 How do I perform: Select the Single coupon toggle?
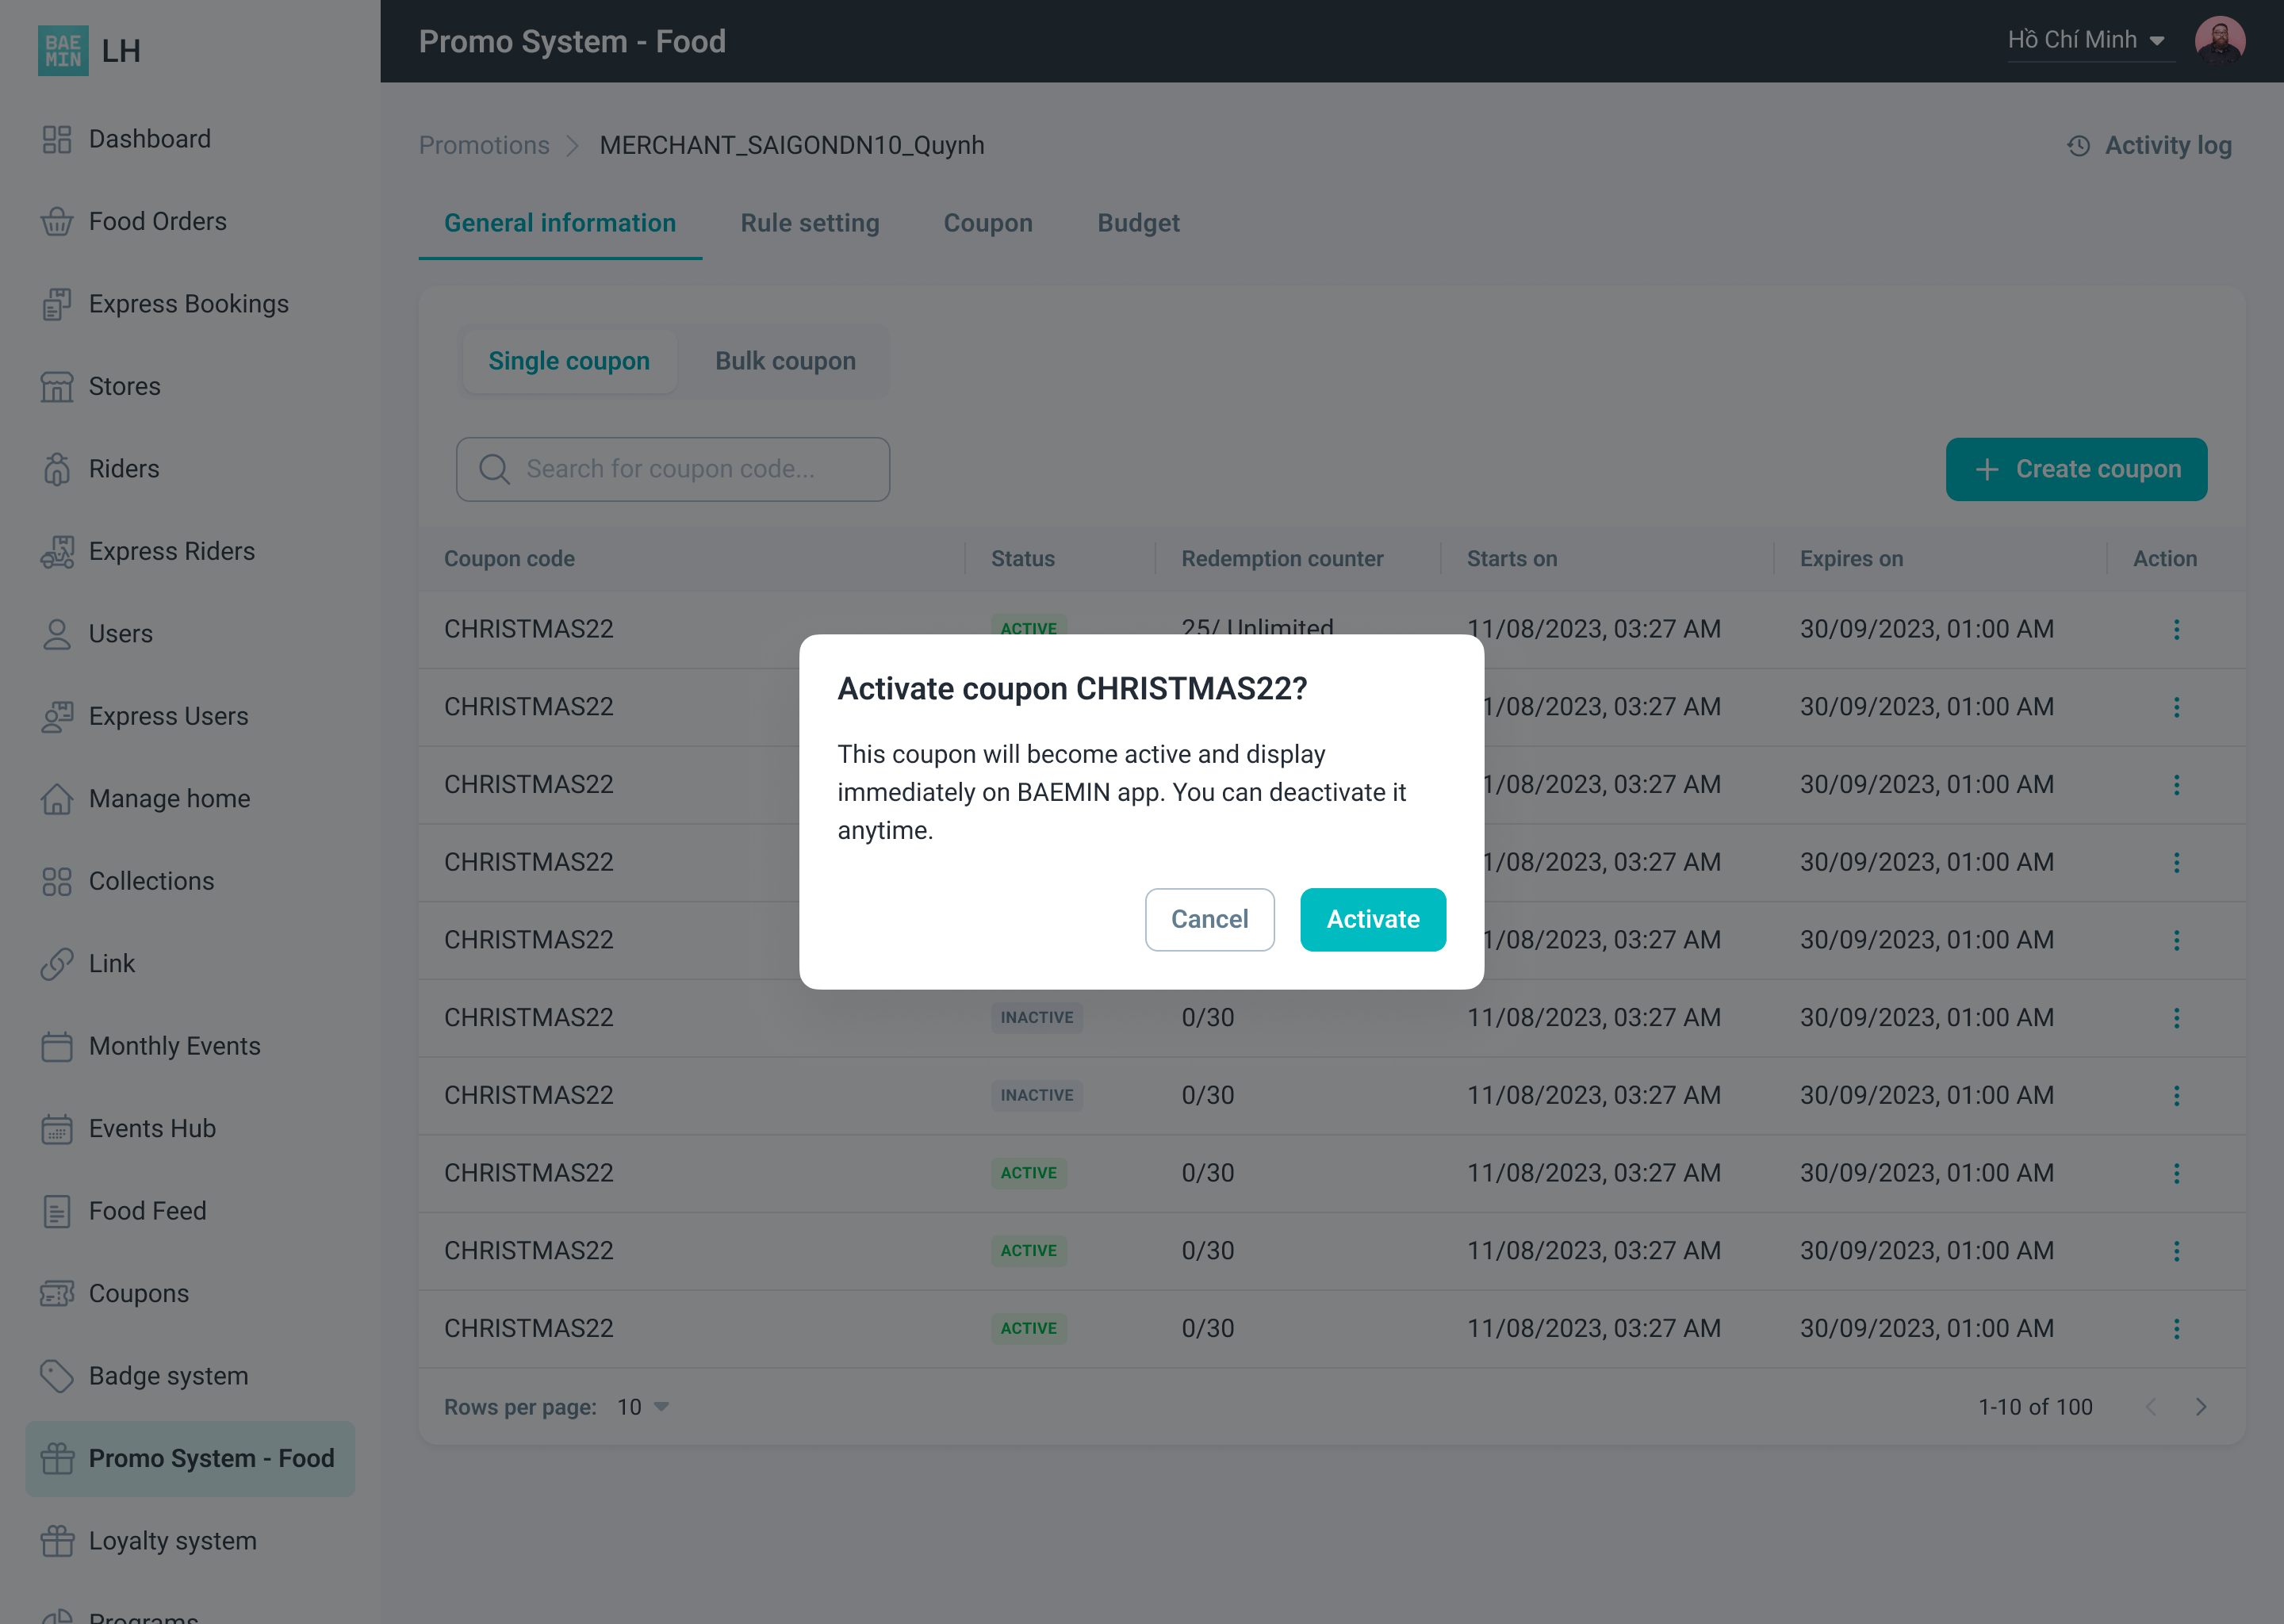click(x=568, y=361)
